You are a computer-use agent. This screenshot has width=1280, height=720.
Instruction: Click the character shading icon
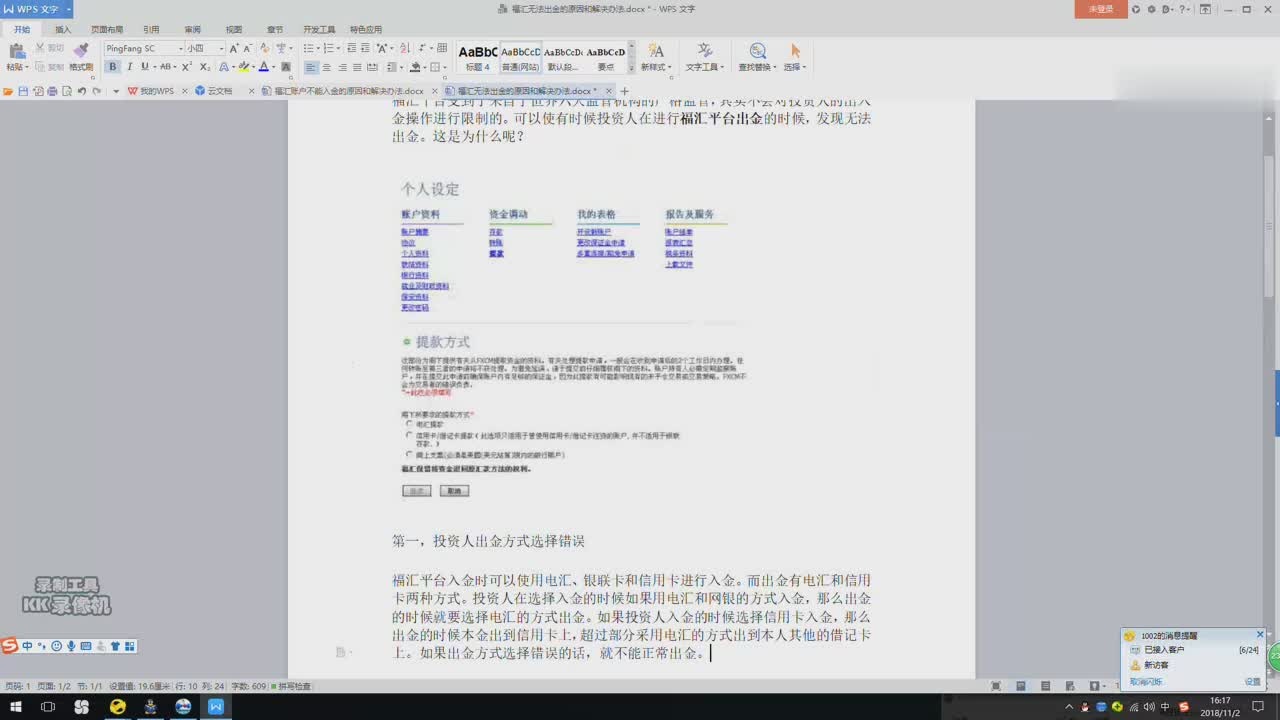(x=286, y=67)
